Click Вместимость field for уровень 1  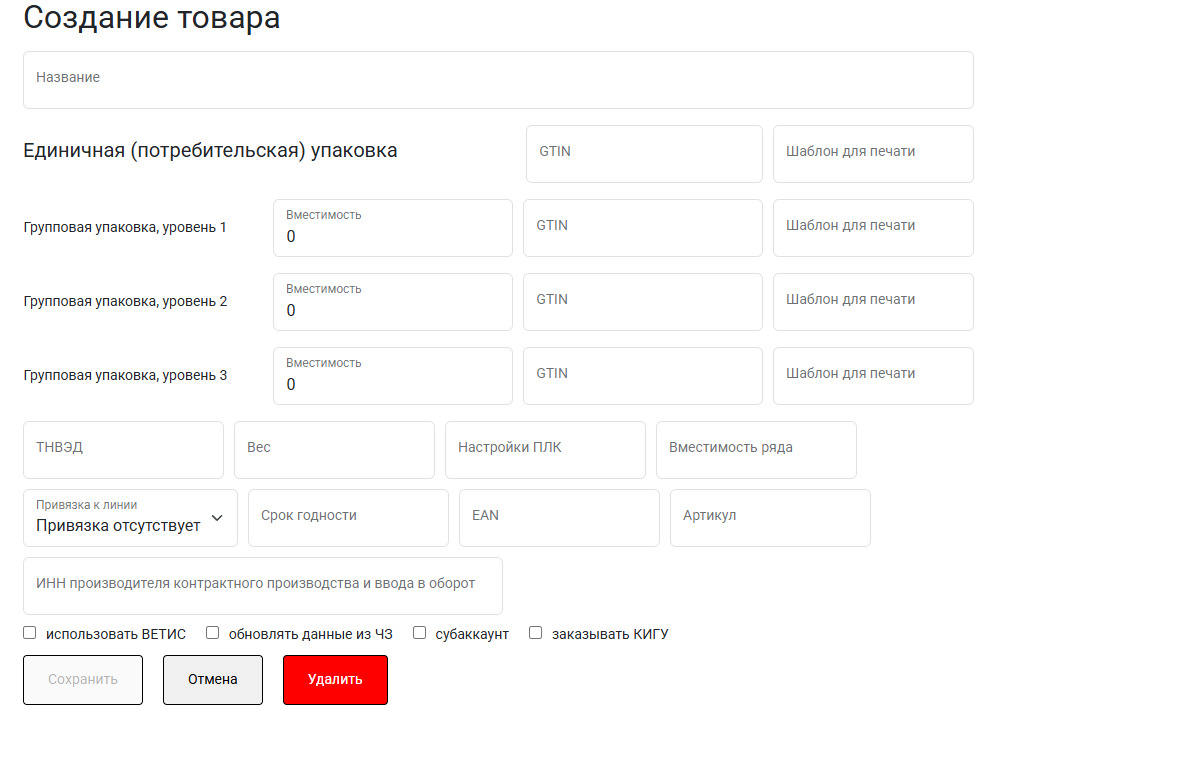[x=392, y=229]
